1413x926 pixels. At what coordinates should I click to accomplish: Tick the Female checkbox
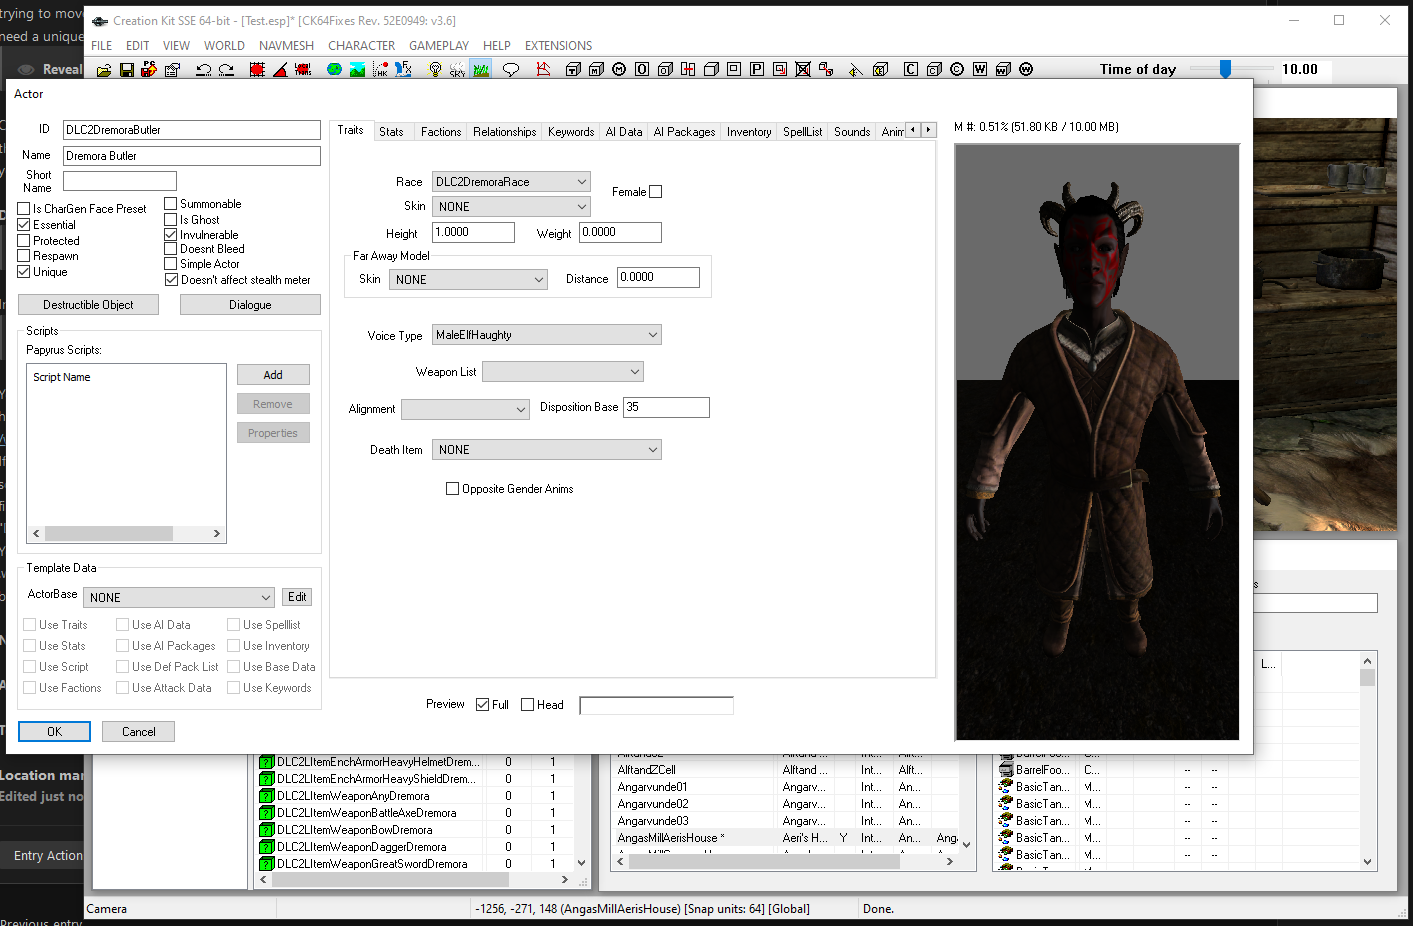pos(656,192)
